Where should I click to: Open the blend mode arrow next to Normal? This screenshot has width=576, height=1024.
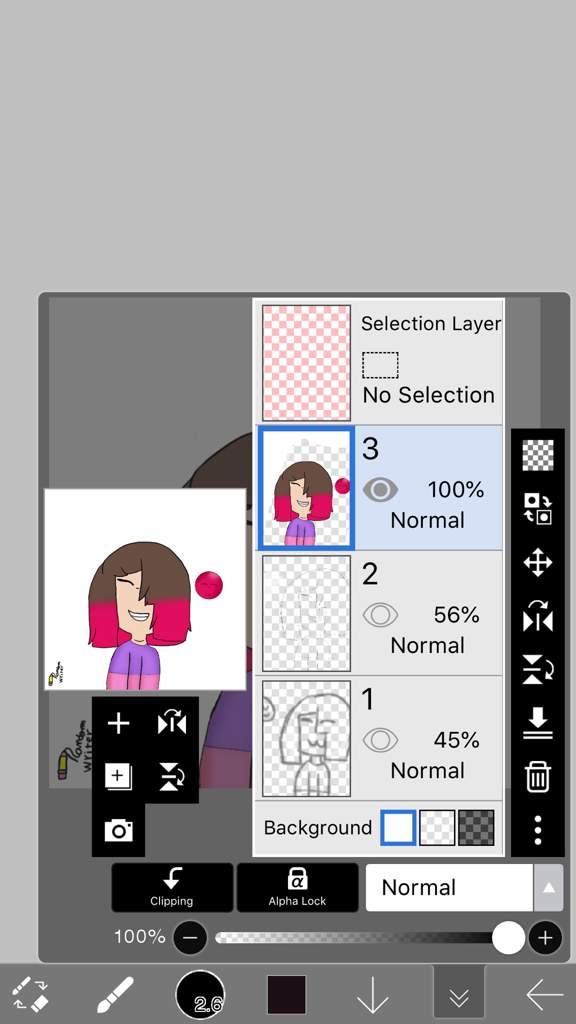pos(549,888)
